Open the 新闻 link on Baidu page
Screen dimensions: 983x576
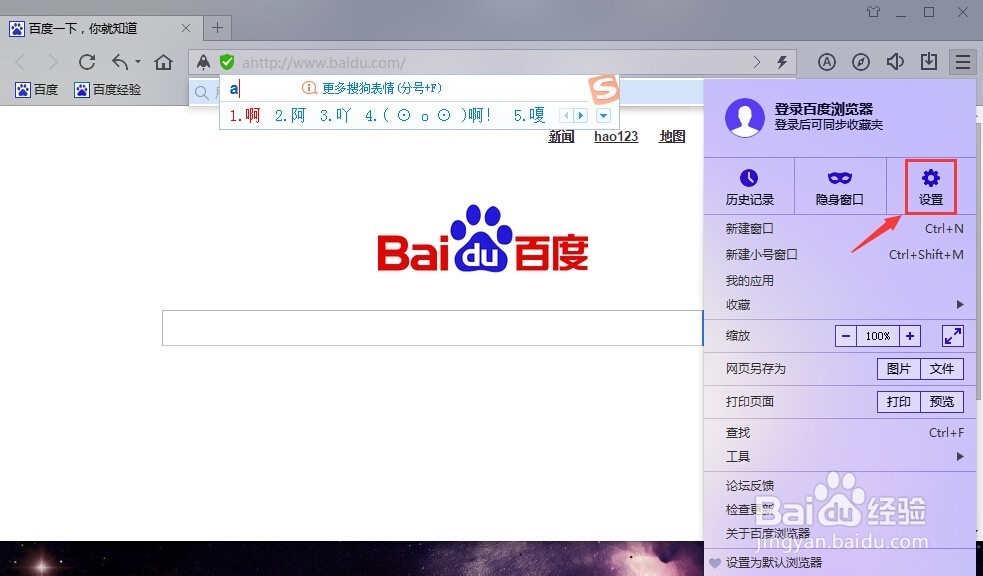point(561,136)
